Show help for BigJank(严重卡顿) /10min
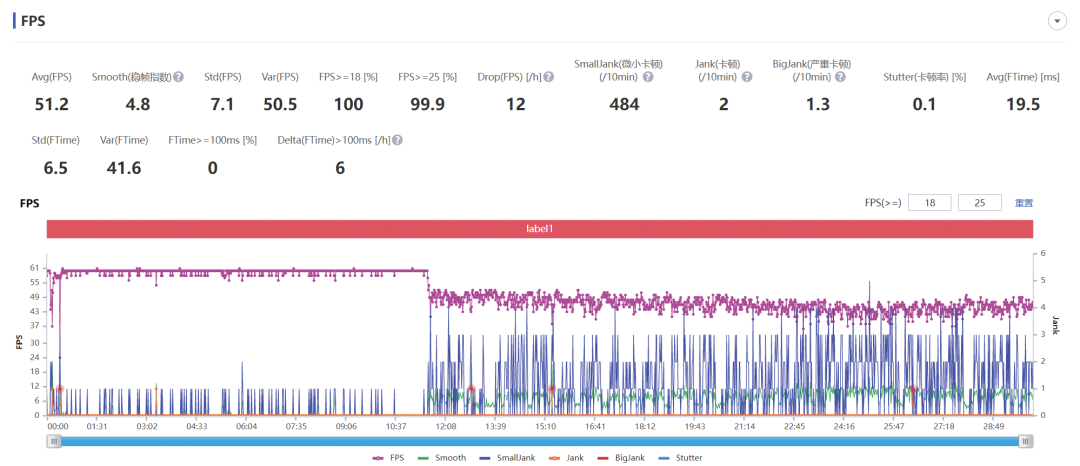Image resolution: width=1080 pixels, height=466 pixels. [840, 77]
